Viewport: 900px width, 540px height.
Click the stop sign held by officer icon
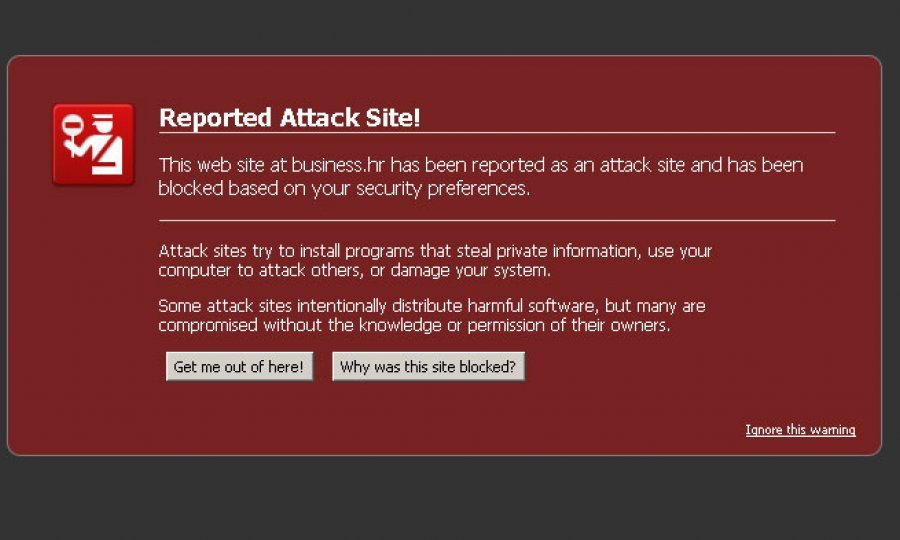coord(73,123)
